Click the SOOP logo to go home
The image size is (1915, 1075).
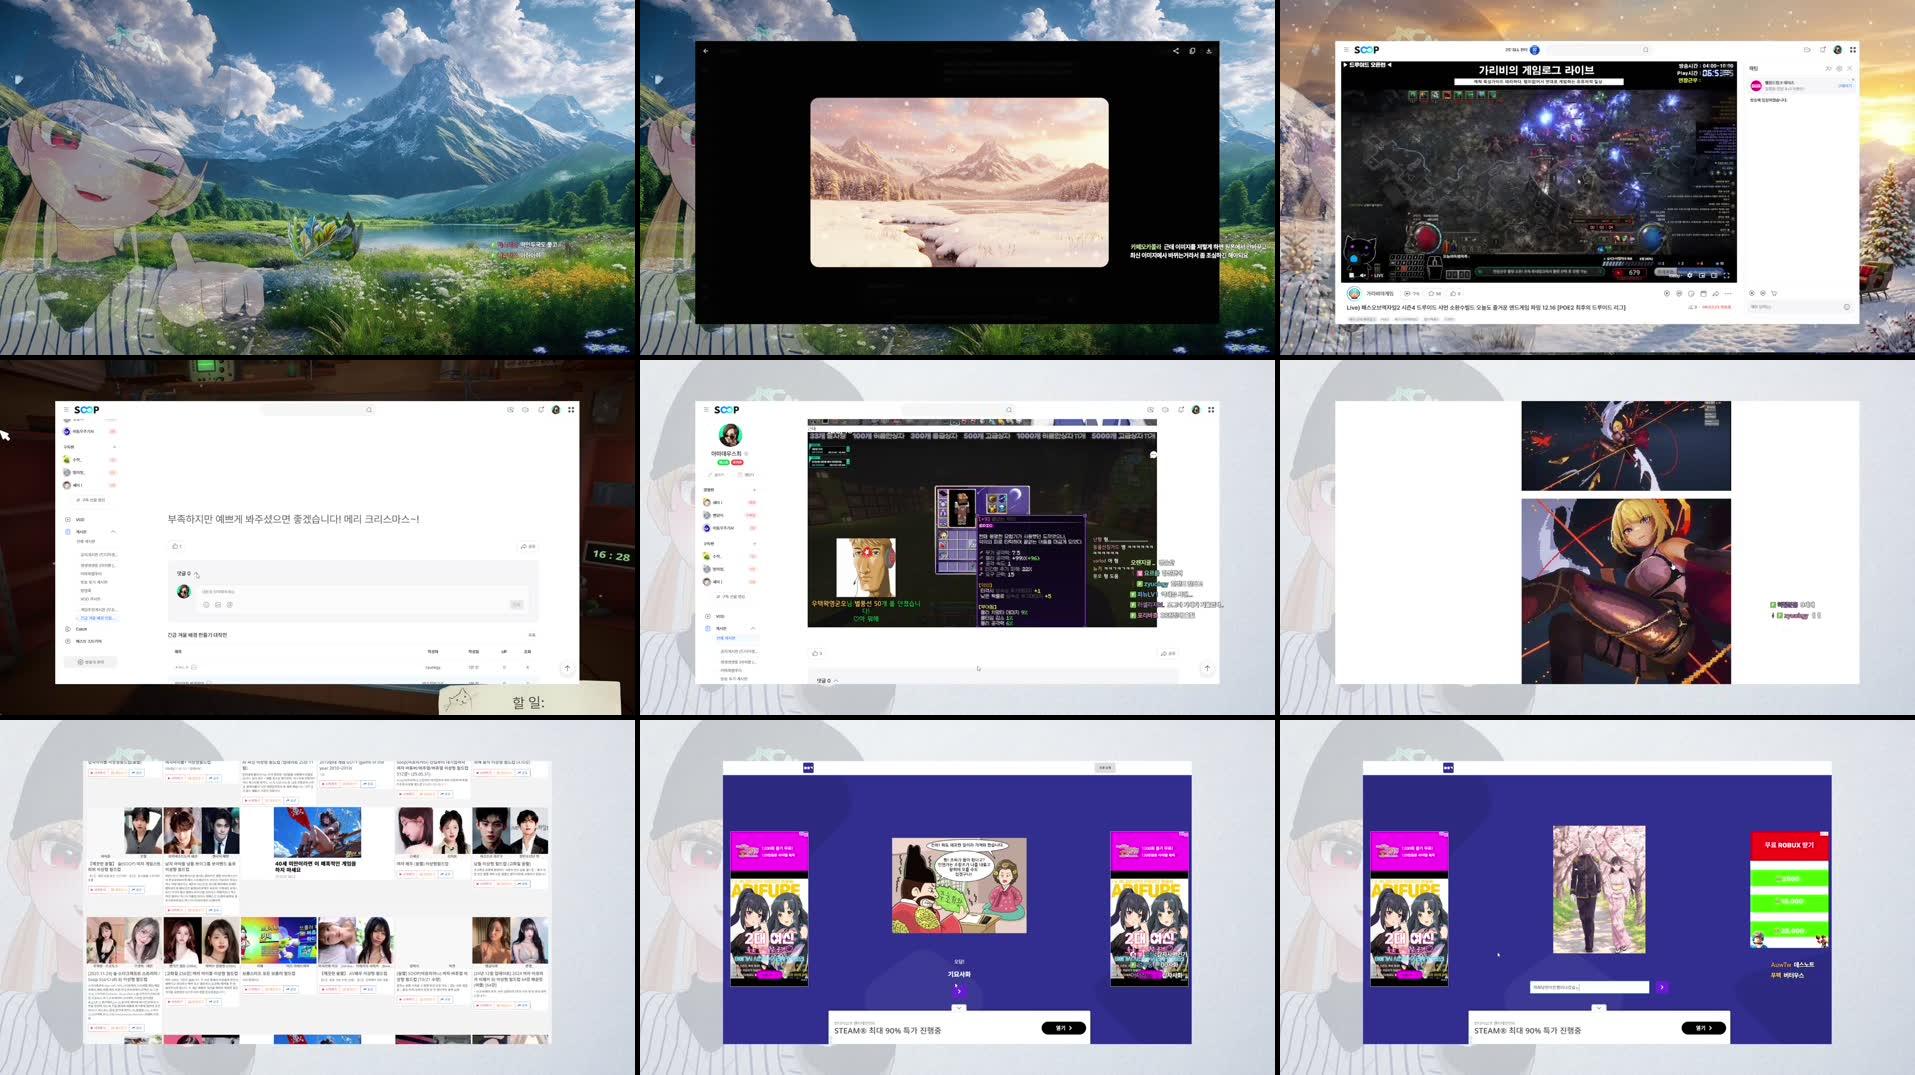(x=1367, y=49)
